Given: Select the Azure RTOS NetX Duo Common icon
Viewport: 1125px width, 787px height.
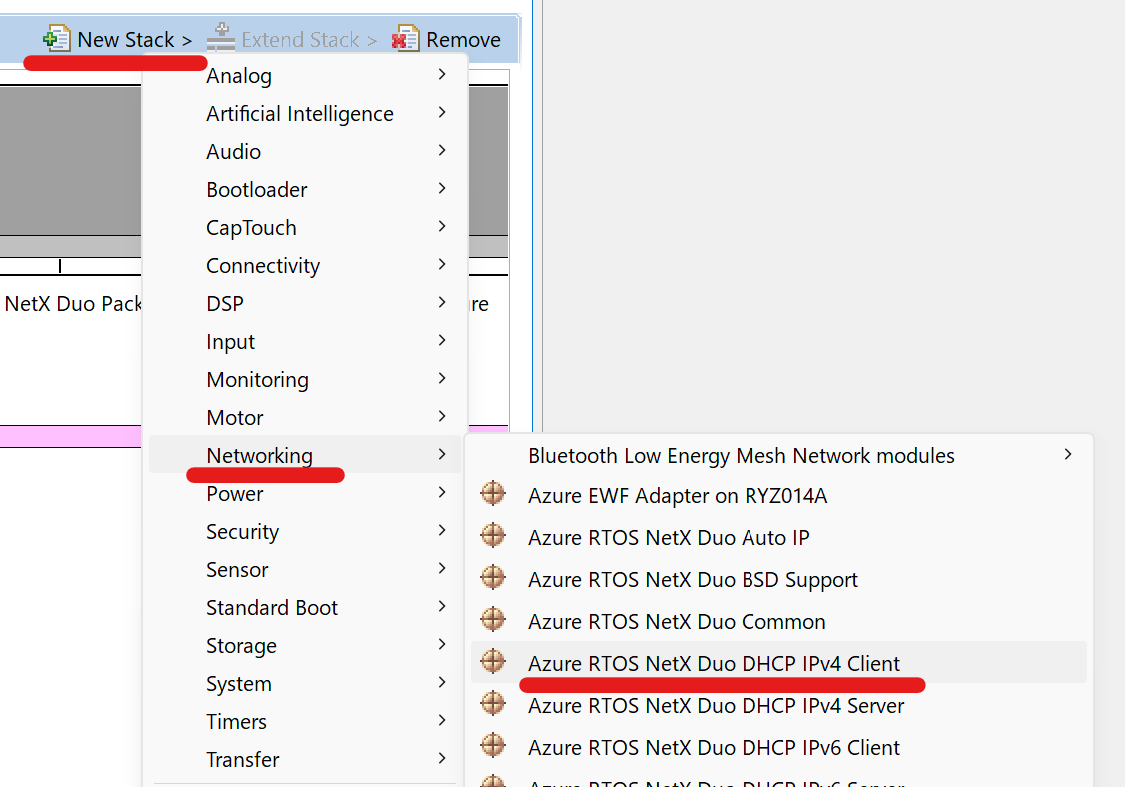Looking at the screenshot, I should click(x=493, y=619).
